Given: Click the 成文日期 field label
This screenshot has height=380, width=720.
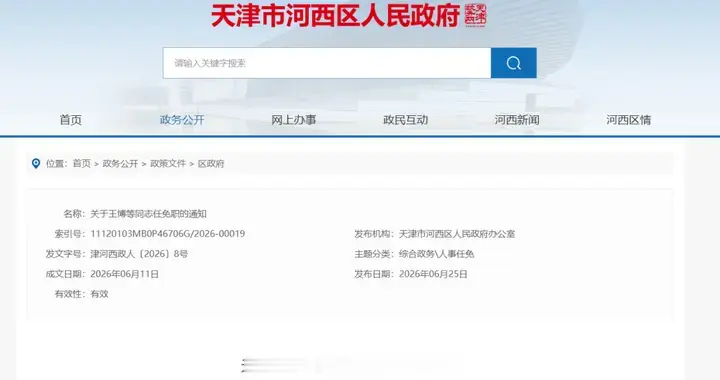Looking at the screenshot, I should [66, 274].
